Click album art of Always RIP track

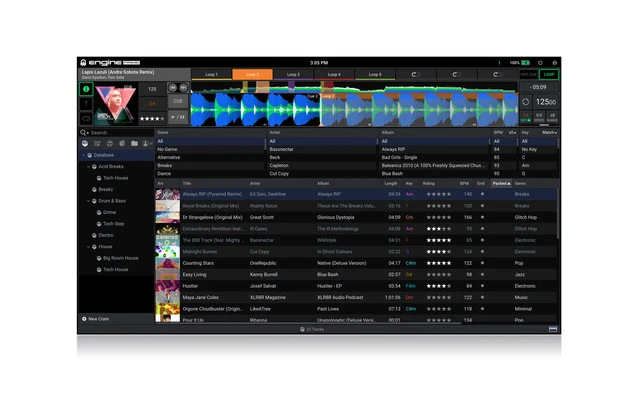(x=167, y=194)
